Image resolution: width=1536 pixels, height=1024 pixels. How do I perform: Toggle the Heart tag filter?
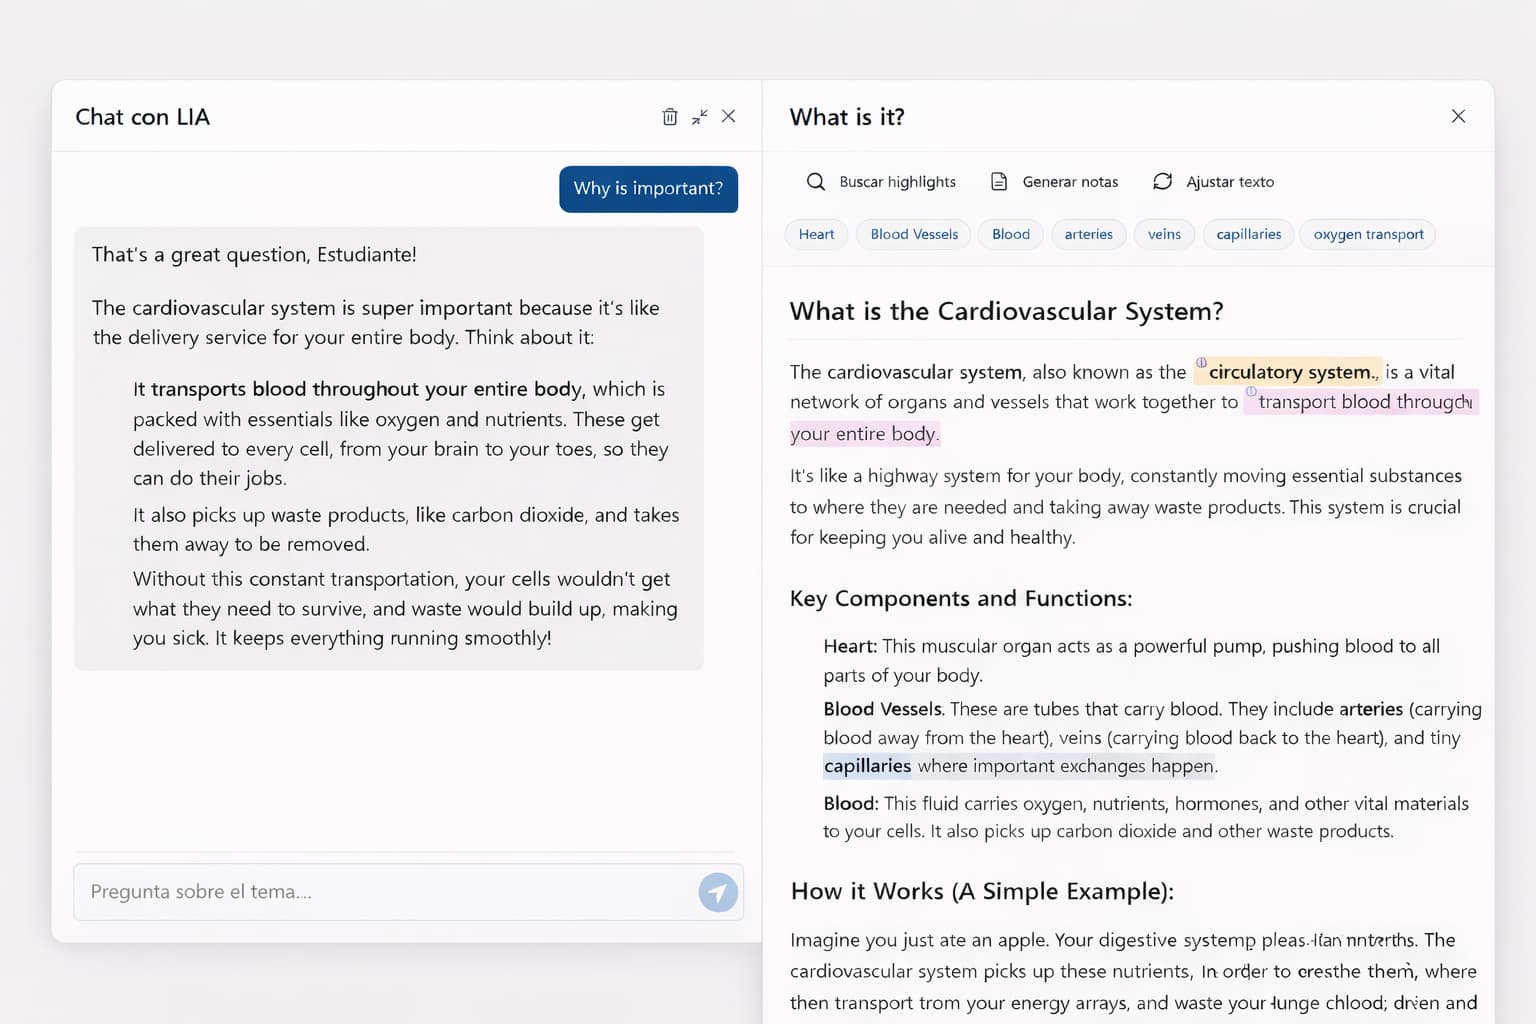816,234
